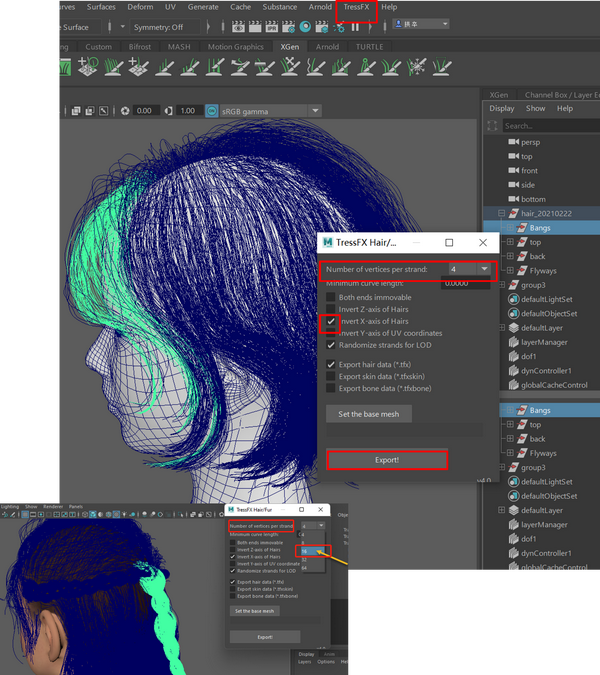This screenshot has height=675, width=600.
Task: Choose 32 in small dialog vertices list
Action: (312, 560)
